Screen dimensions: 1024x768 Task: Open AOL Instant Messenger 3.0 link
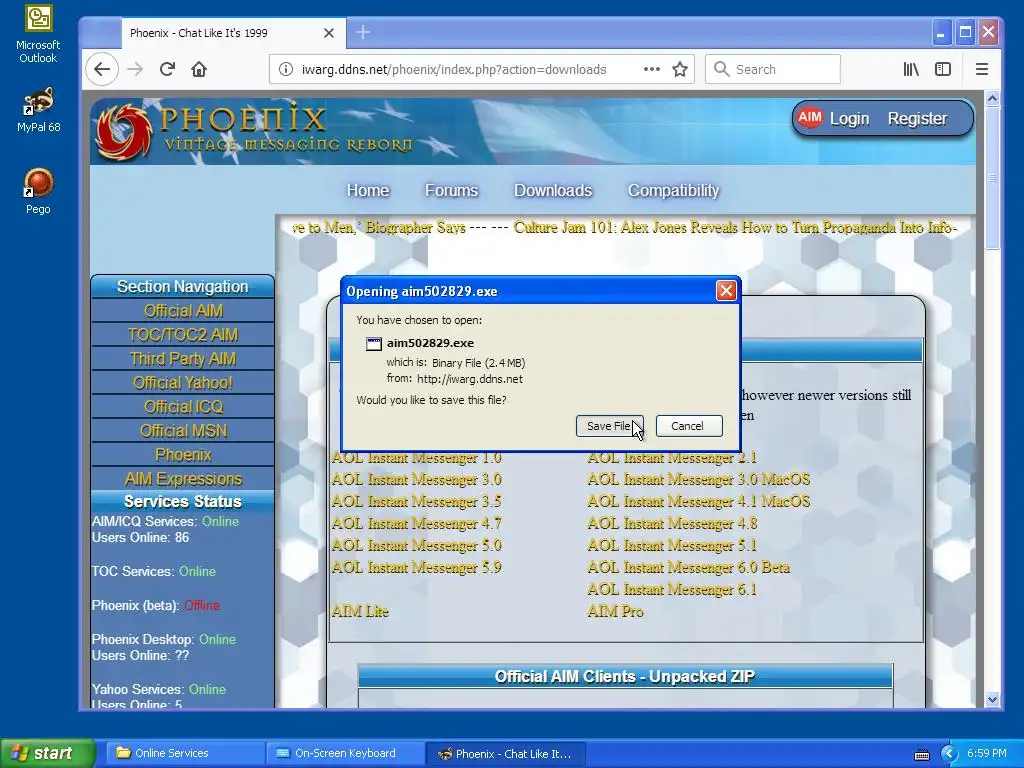tap(417, 479)
